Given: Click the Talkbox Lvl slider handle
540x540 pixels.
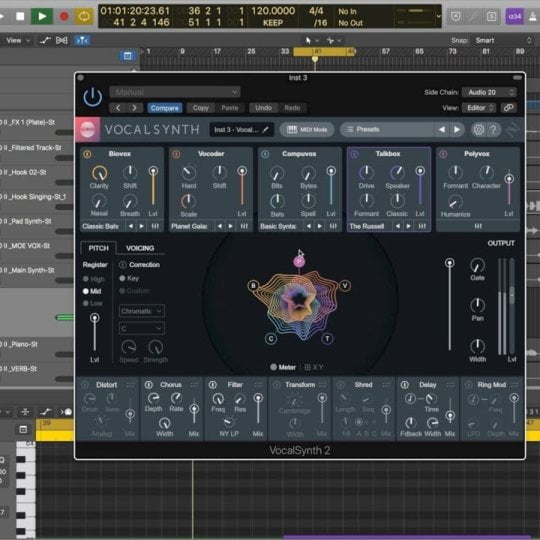Looking at the screenshot, I should (420, 171).
